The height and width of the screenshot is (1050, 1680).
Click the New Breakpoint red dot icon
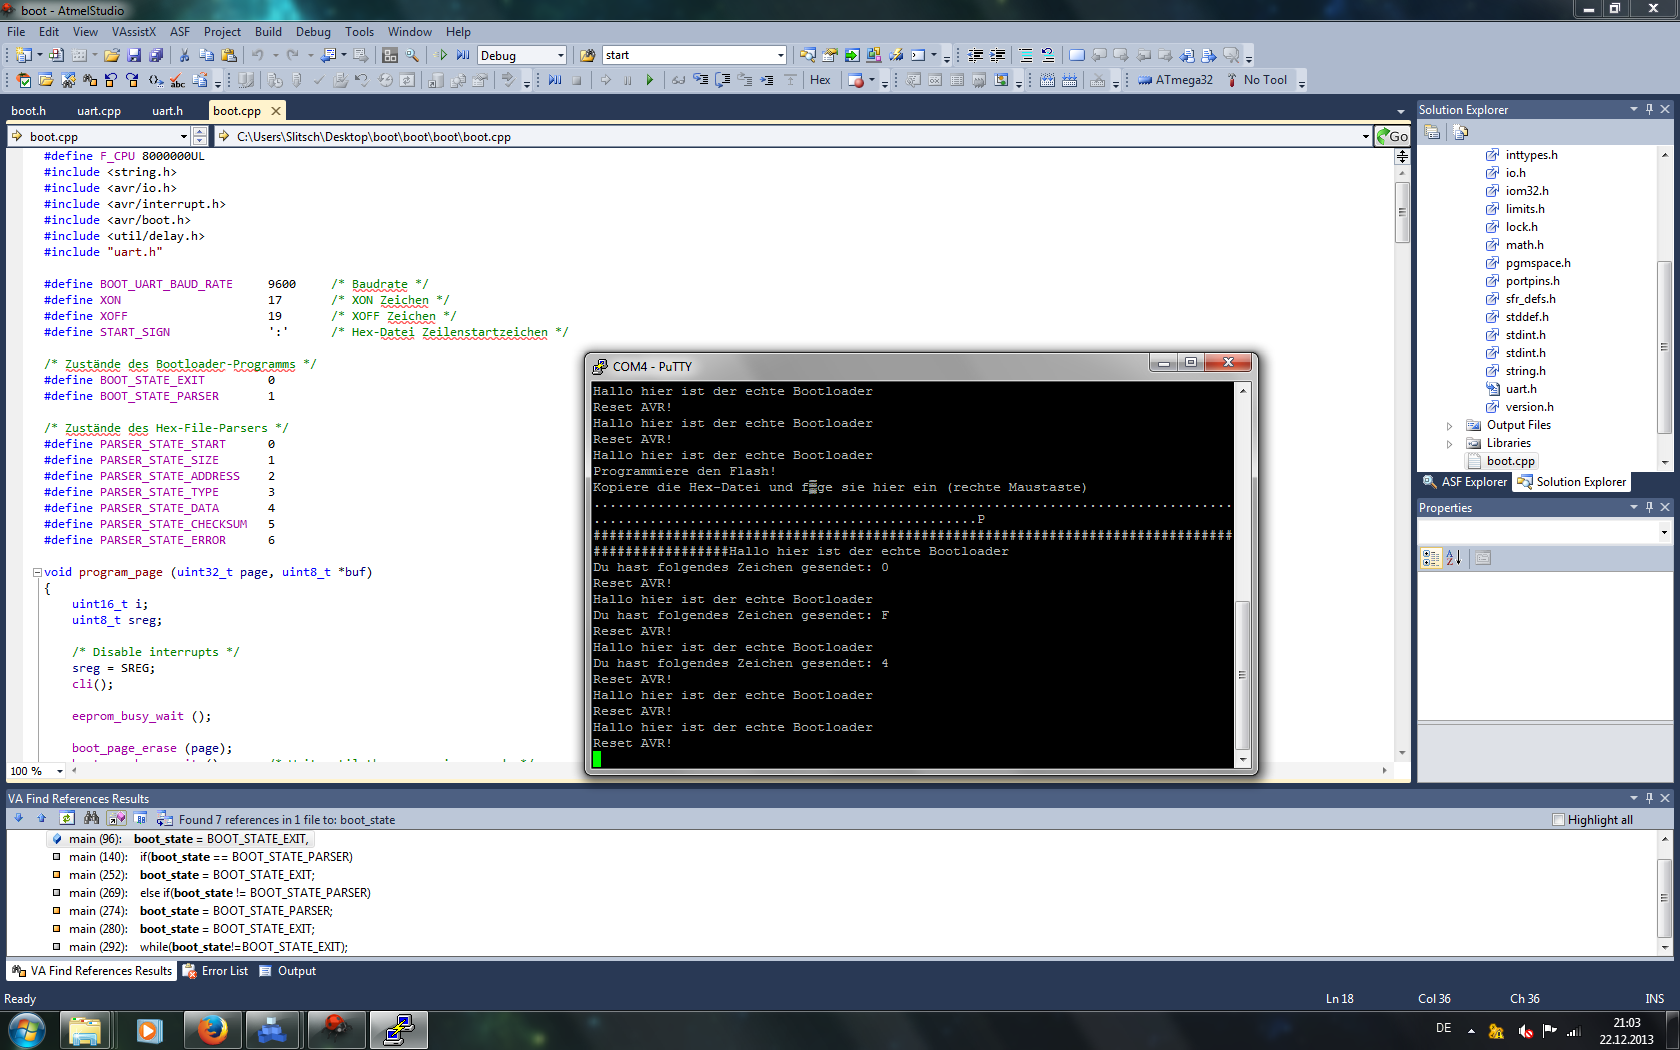click(x=856, y=80)
